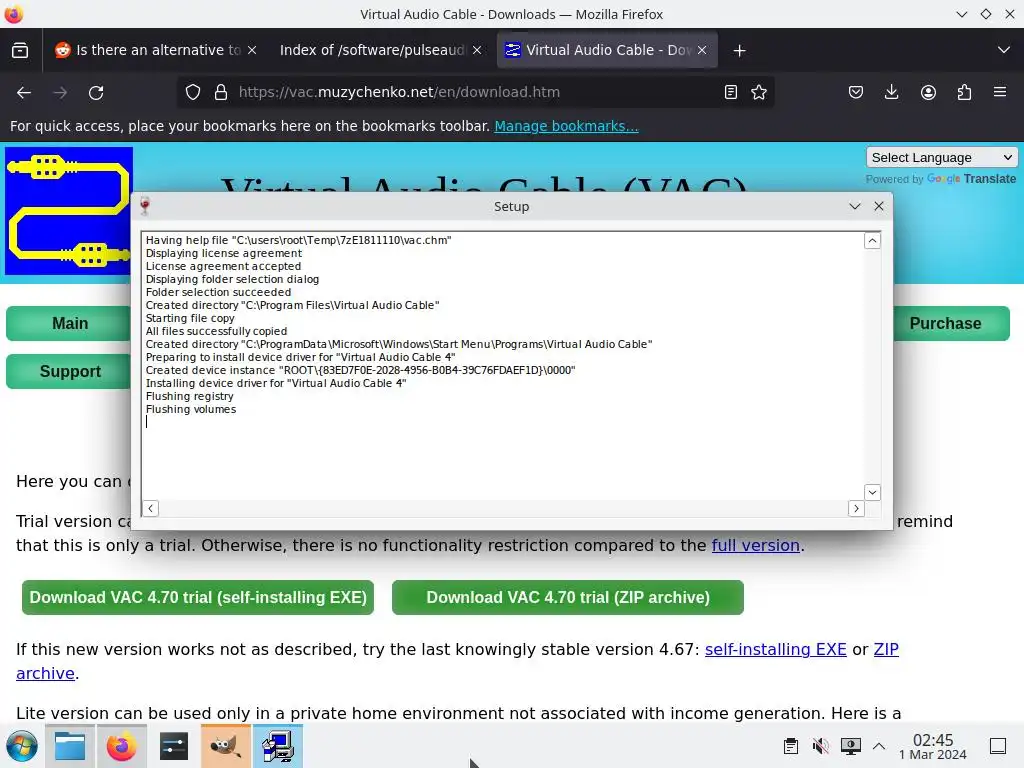Screen dimensions: 1024x768
Task: Click the Setup installer taskbar icon
Action: tap(278, 746)
